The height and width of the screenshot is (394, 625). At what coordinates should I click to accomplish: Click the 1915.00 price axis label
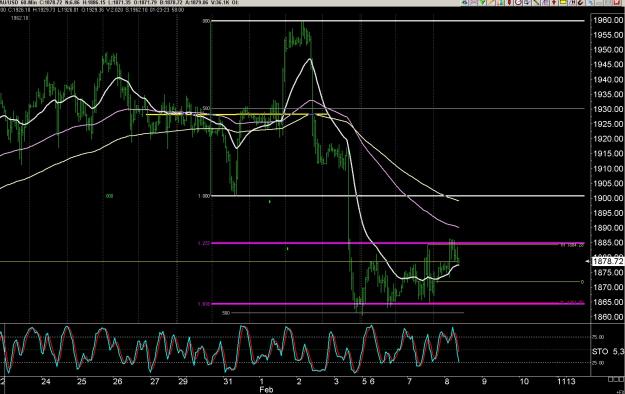(607, 154)
